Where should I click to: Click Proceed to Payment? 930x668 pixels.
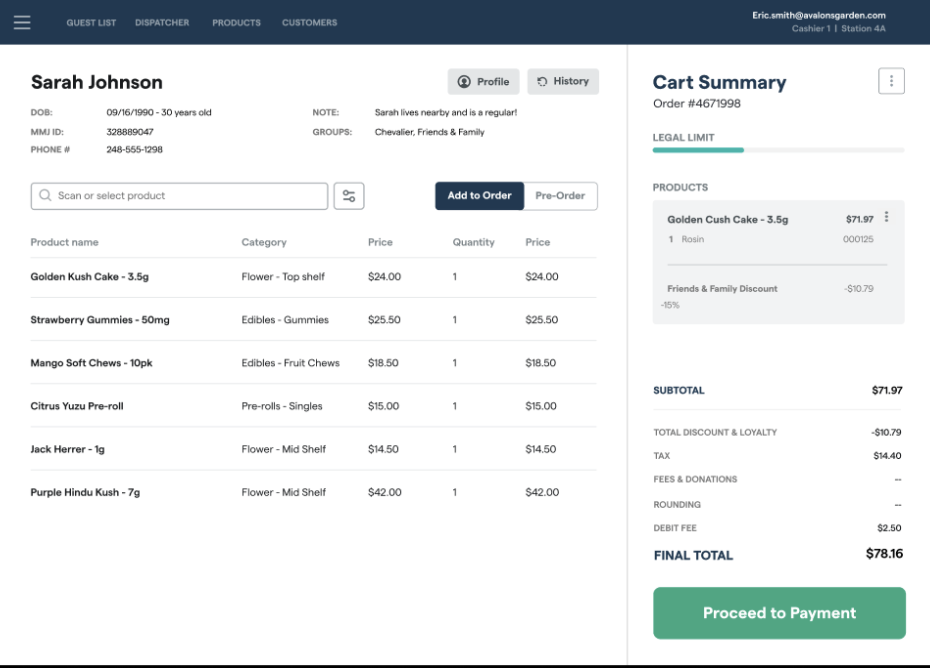tap(779, 613)
